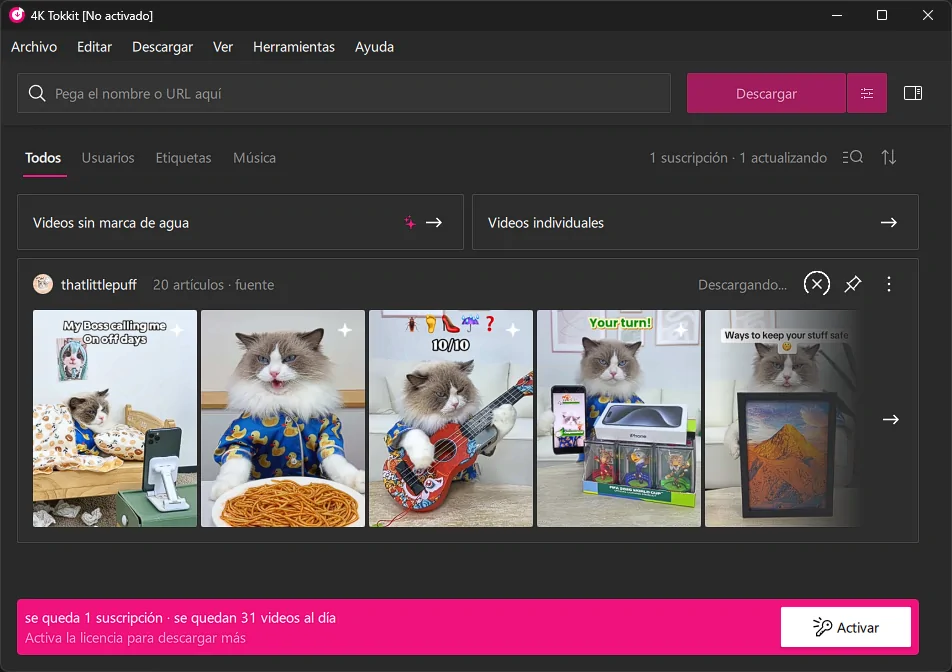Open the Herramientas menu
This screenshot has width=952, height=672.
[294, 47]
